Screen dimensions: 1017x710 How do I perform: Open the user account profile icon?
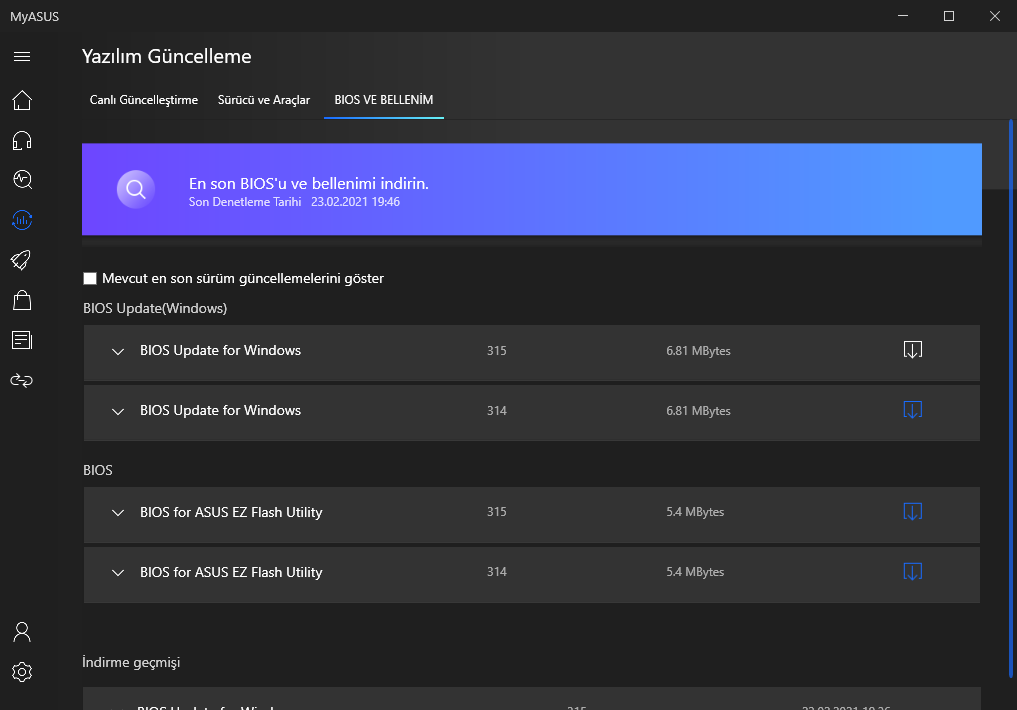pyautogui.click(x=22, y=632)
